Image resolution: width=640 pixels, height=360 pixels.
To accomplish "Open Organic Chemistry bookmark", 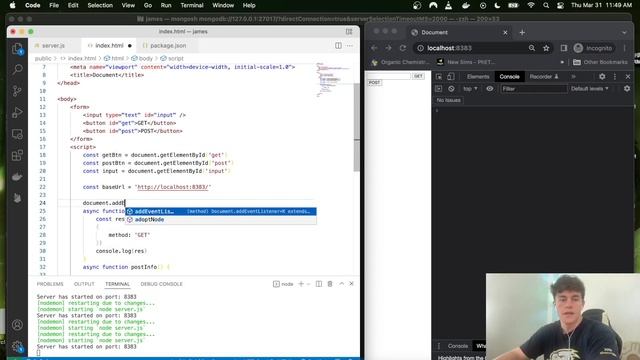I will click(400, 62).
